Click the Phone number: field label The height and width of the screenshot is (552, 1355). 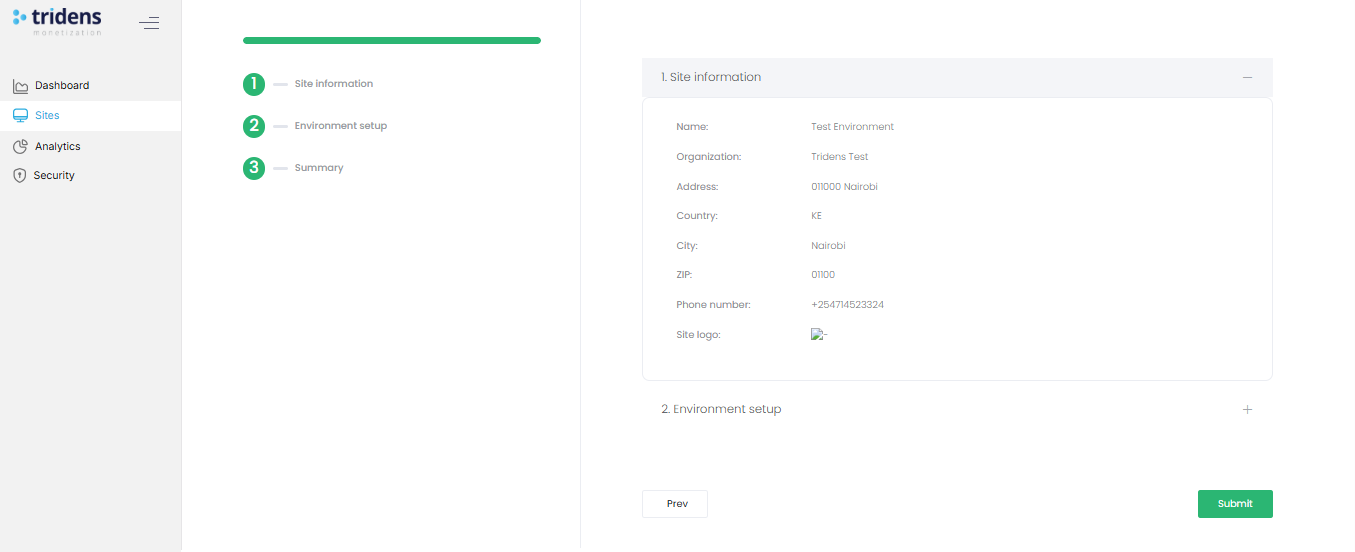(714, 305)
